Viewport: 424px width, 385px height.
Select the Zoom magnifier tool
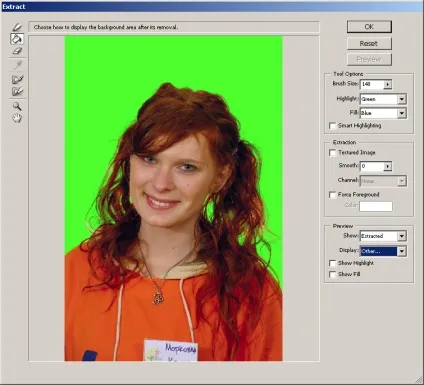17,106
